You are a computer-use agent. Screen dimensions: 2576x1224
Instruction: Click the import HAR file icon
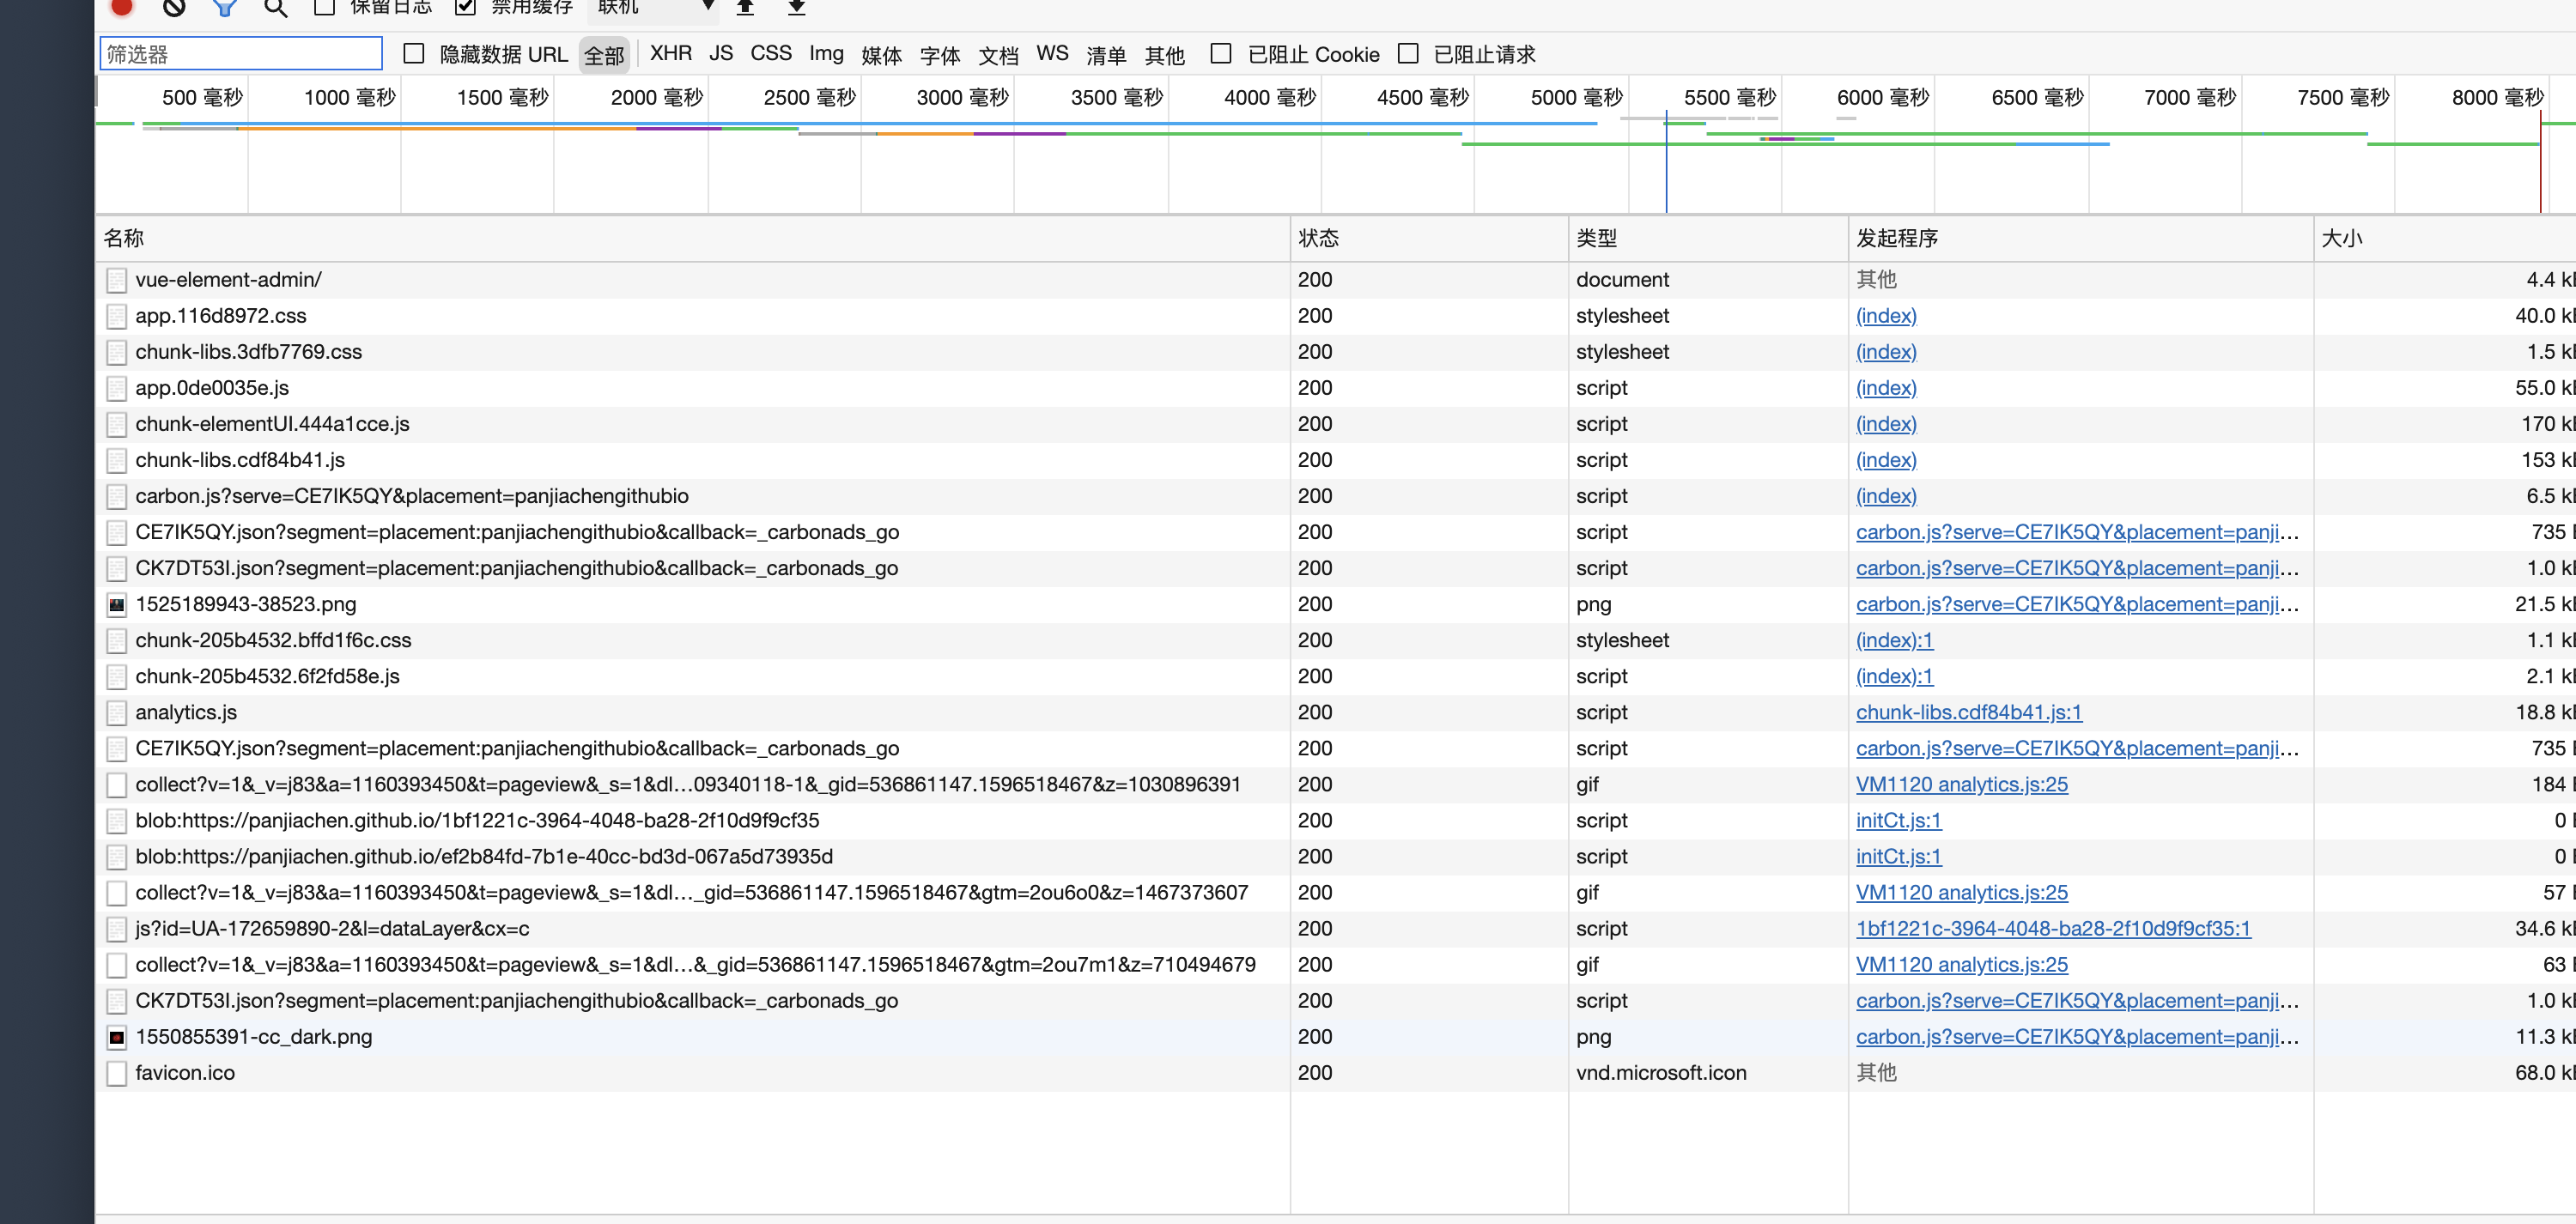point(745,7)
